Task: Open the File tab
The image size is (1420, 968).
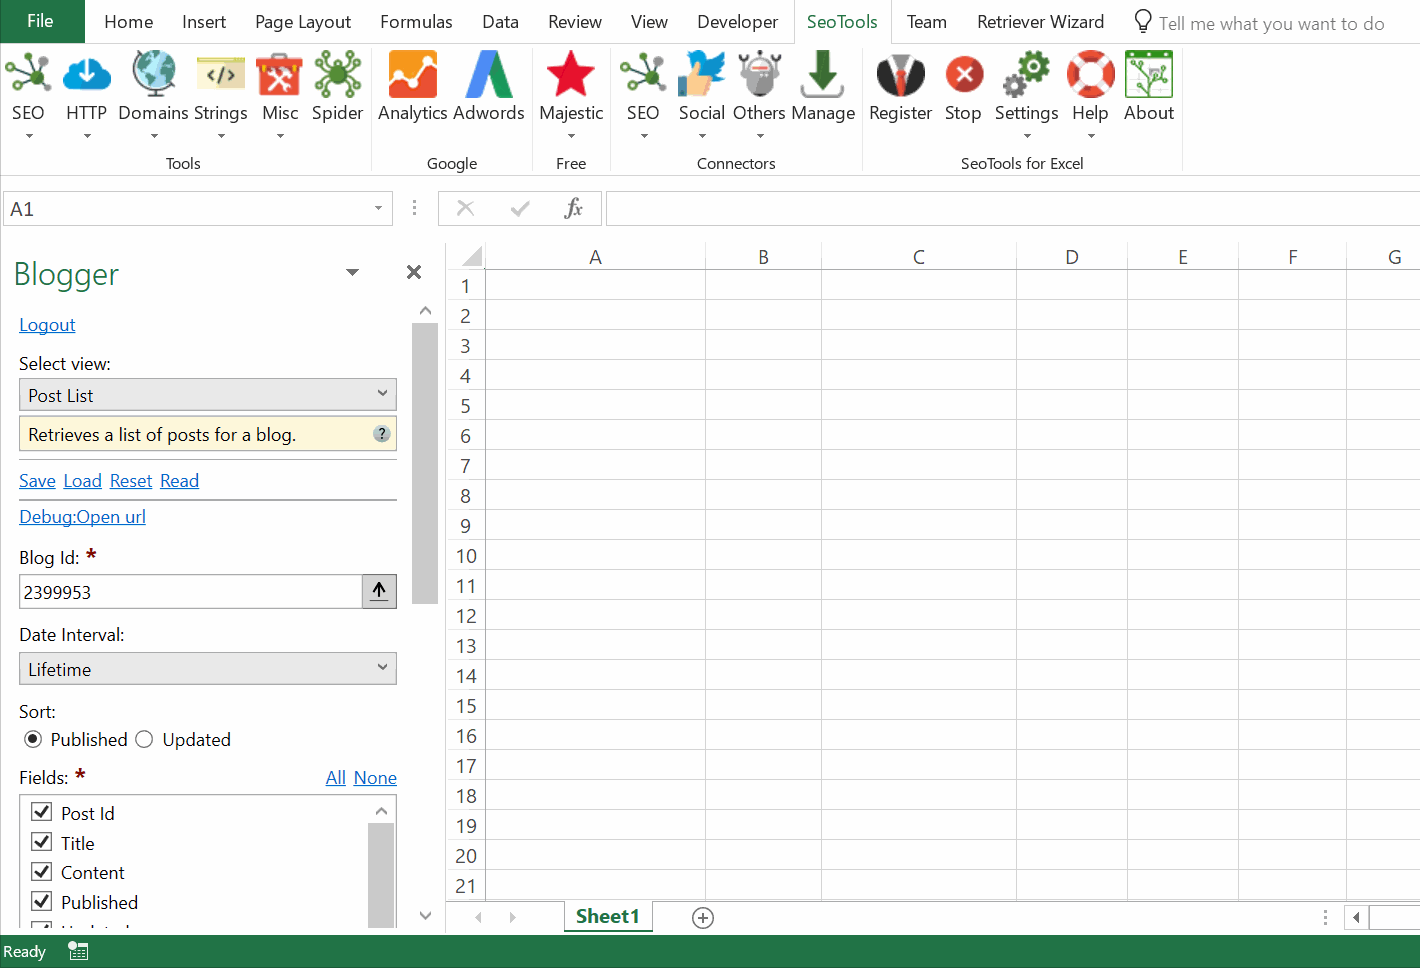Action: pyautogui.click(x=41, y=21)
